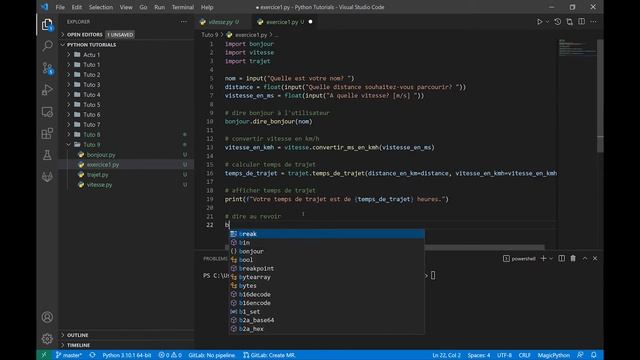This screenshot has height=360, width=640.
Task: Switch to the vitesse.py tab
Action: [x=220, y=22]
